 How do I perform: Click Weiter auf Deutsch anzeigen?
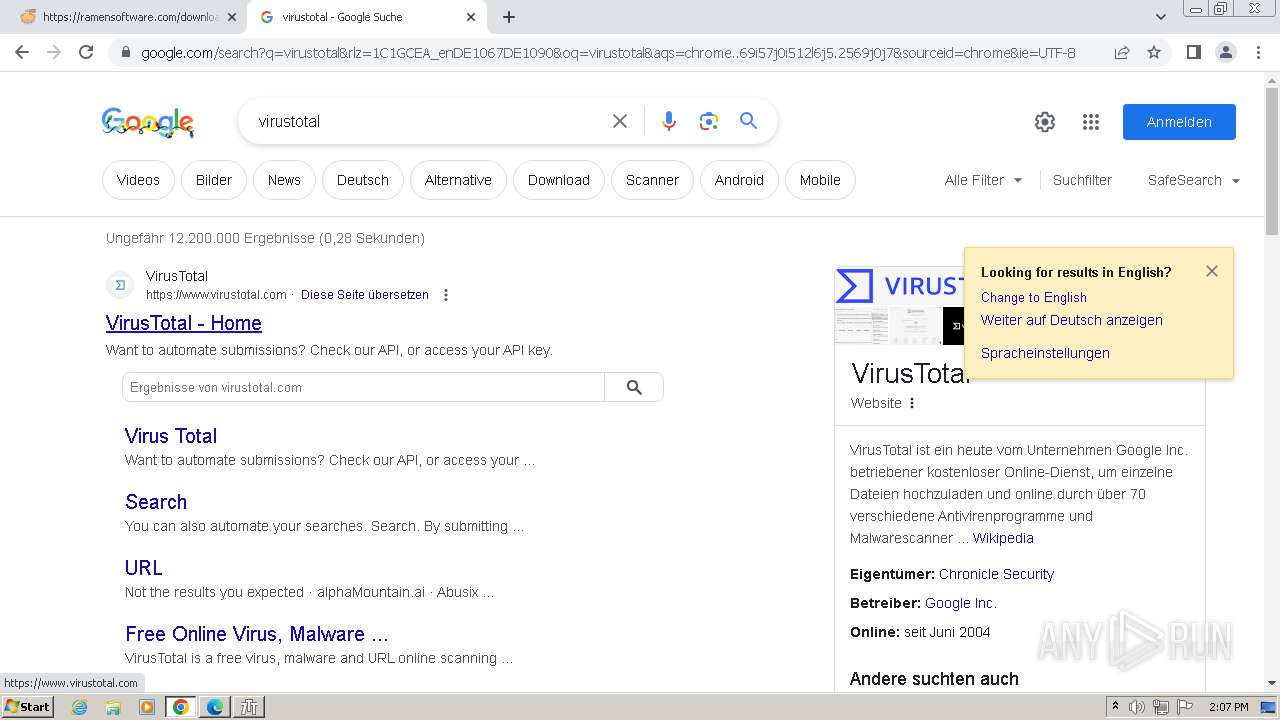pos(1072,320)
